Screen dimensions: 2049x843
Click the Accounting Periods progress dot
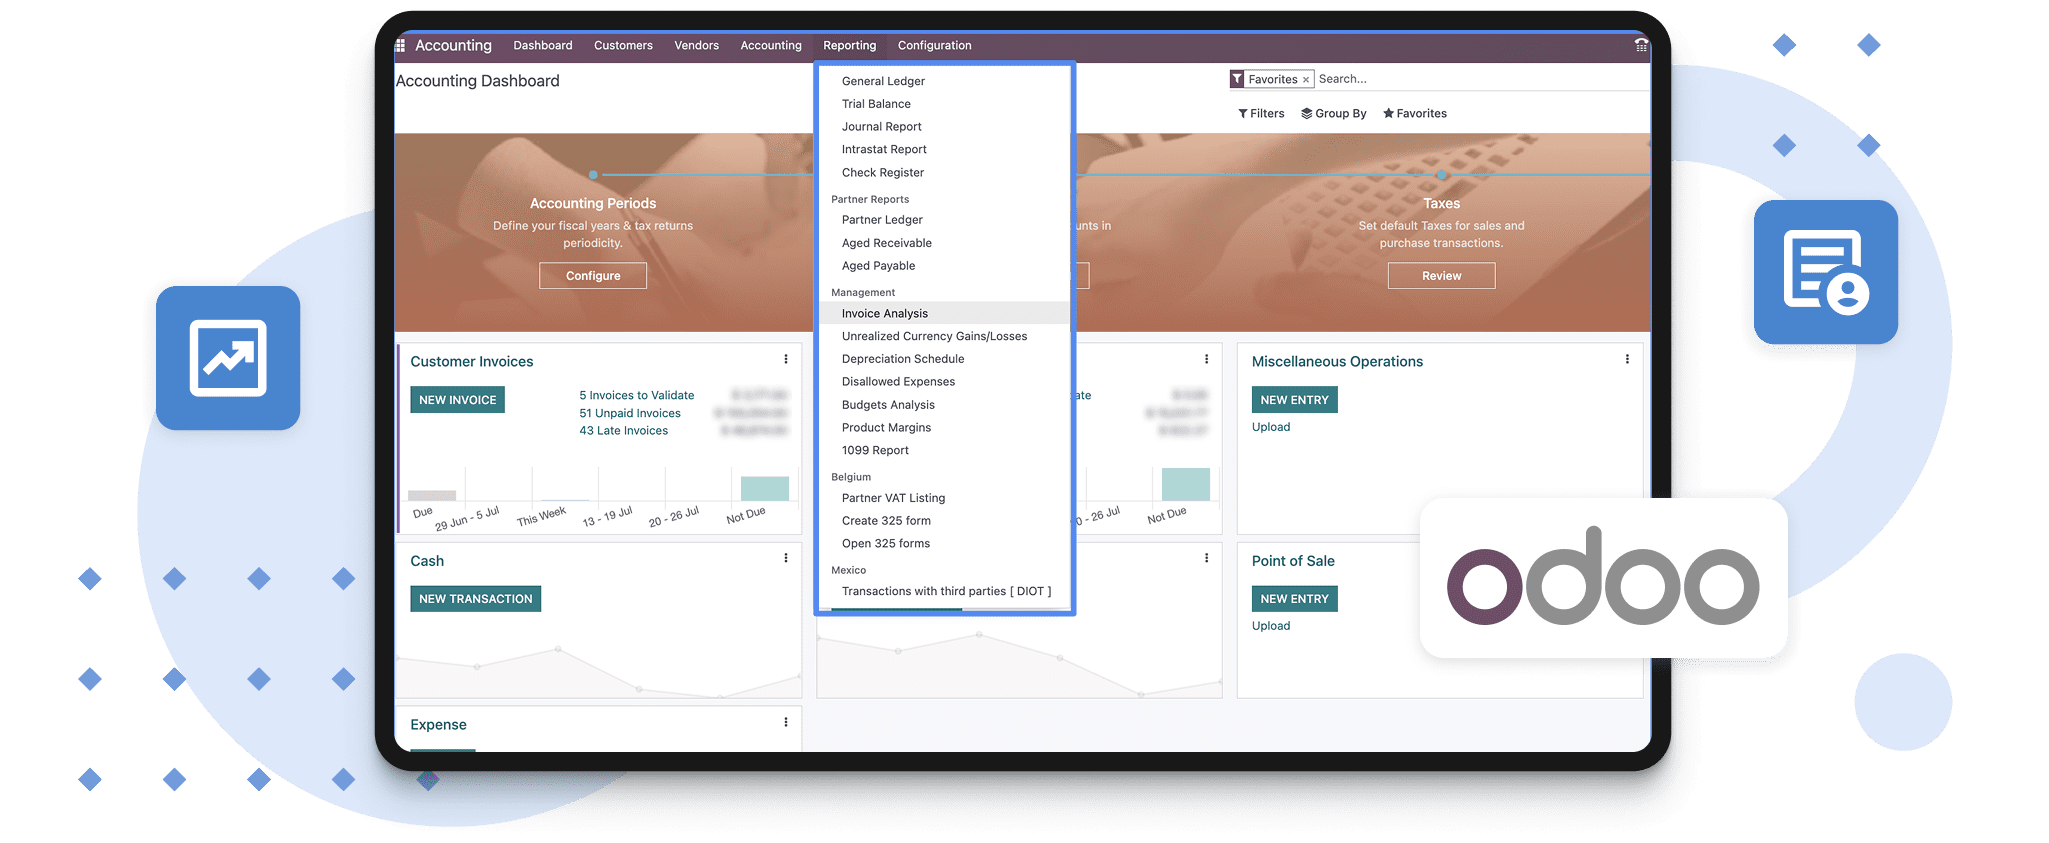pyautogui.click(x=593, y=175)
